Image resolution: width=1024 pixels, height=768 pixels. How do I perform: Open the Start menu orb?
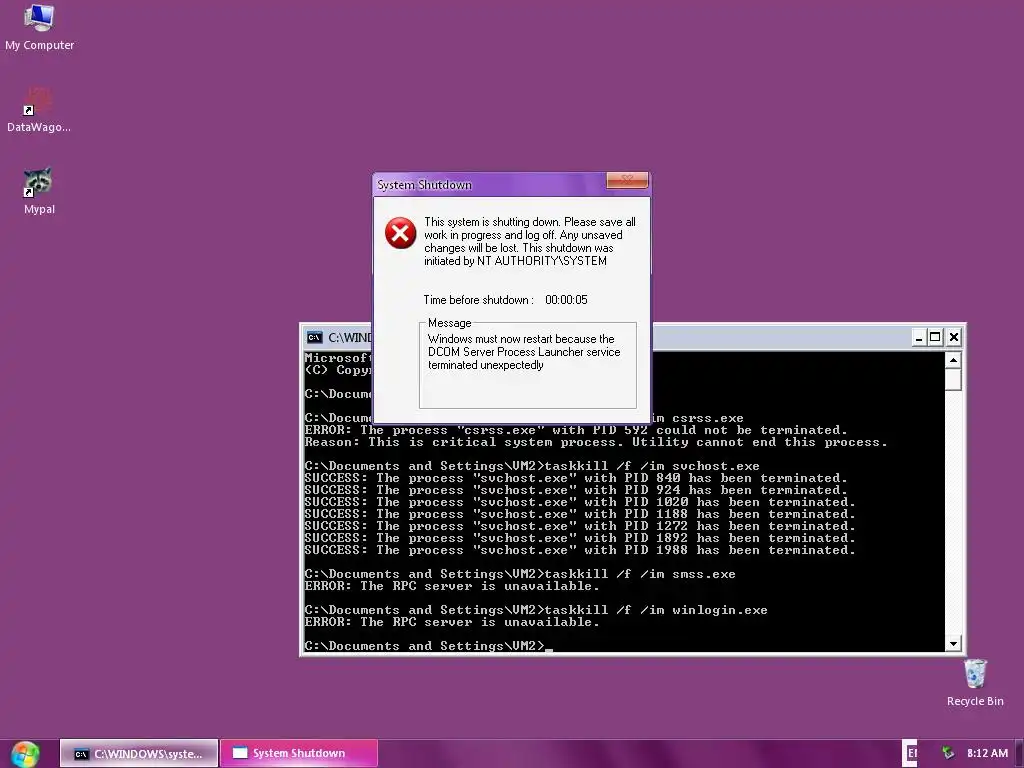coord(25,754)
